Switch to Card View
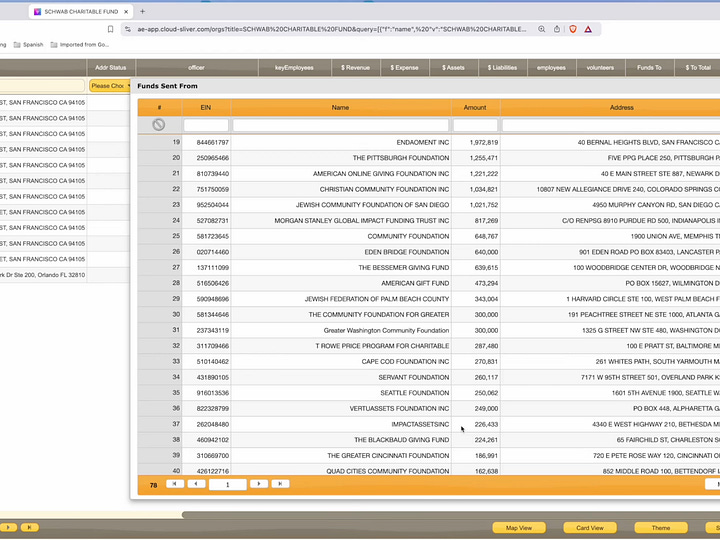The image size is (720, 540). [x=590, y=528]
